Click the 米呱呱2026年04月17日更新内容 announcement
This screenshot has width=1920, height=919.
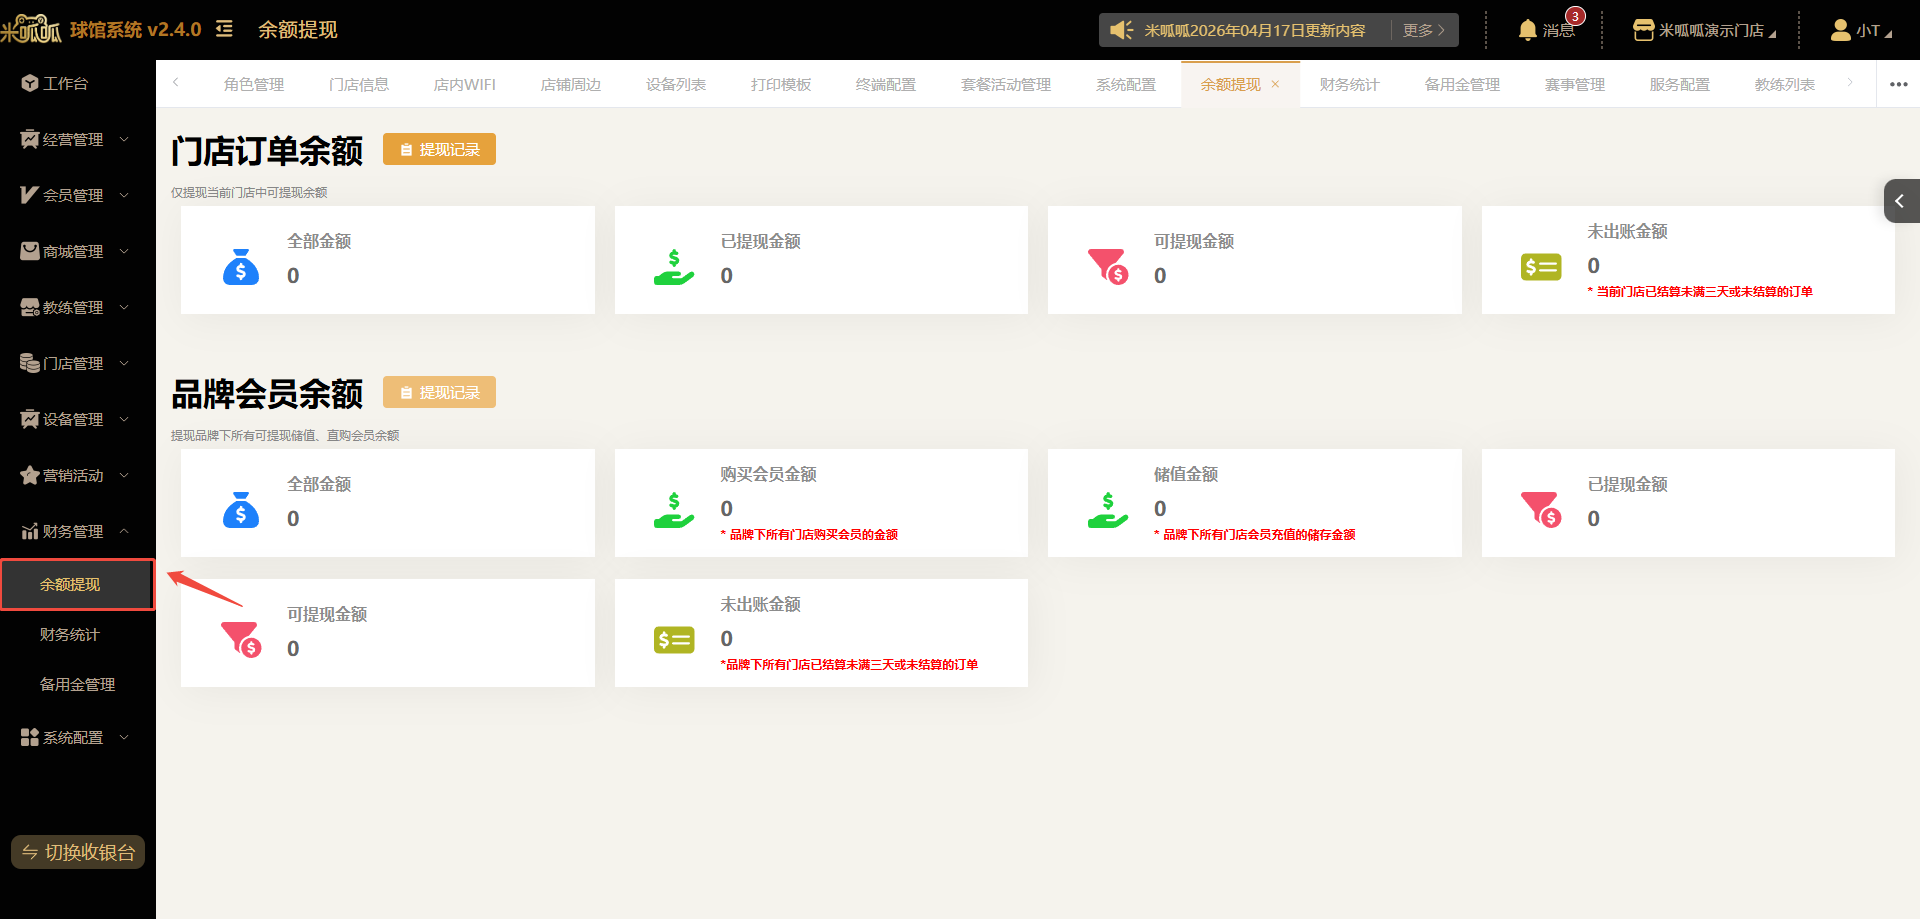pyautogui.click(x=1255, y=30)
